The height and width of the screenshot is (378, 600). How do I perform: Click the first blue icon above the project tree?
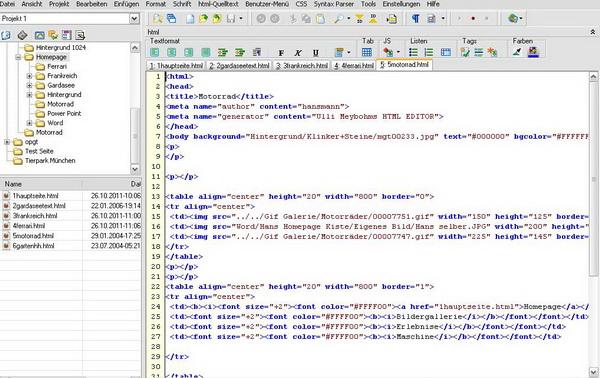pyautogui.click(x=6, y=35)
